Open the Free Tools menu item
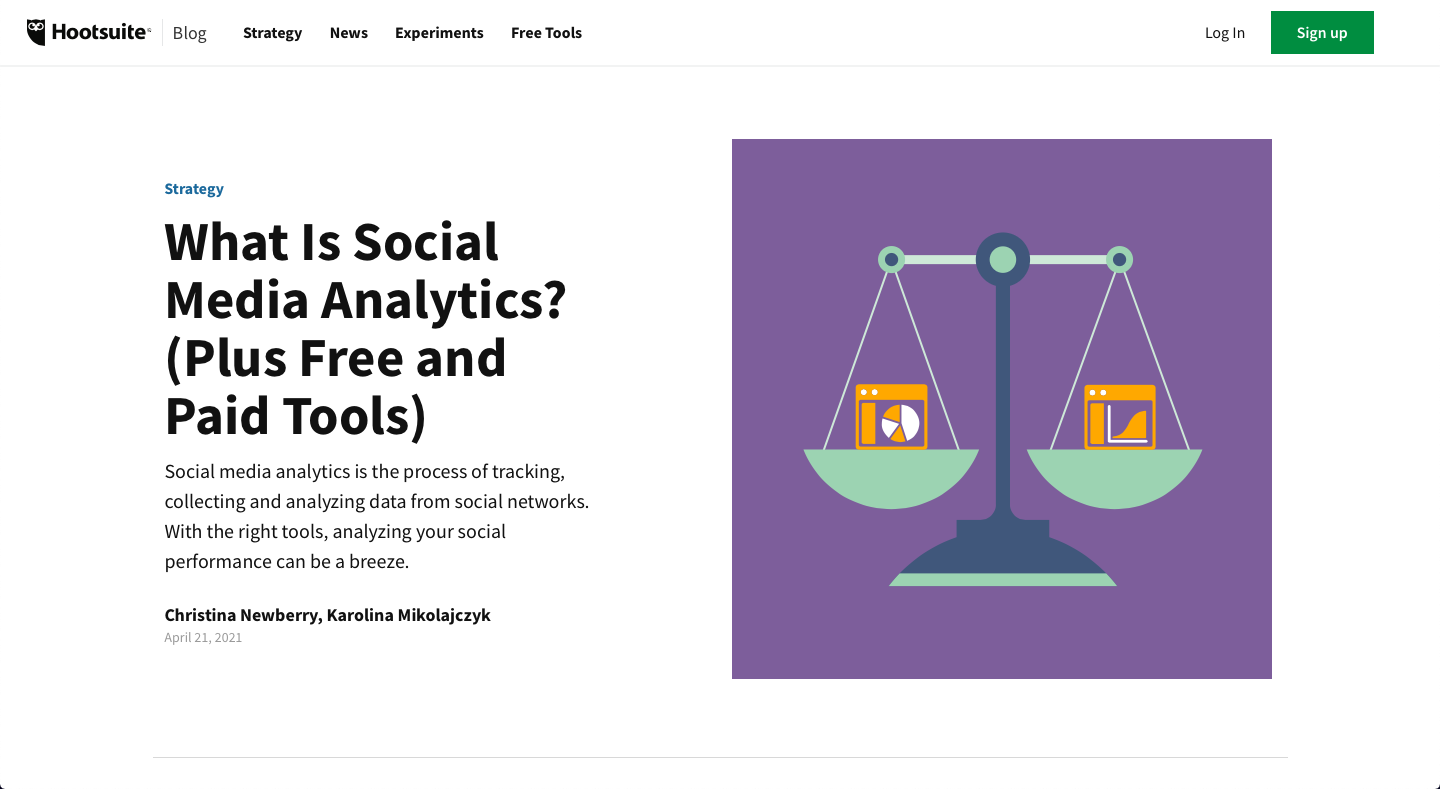This screenshot has width=1440, height=789. pyautogui.click(x=546, y=33)
